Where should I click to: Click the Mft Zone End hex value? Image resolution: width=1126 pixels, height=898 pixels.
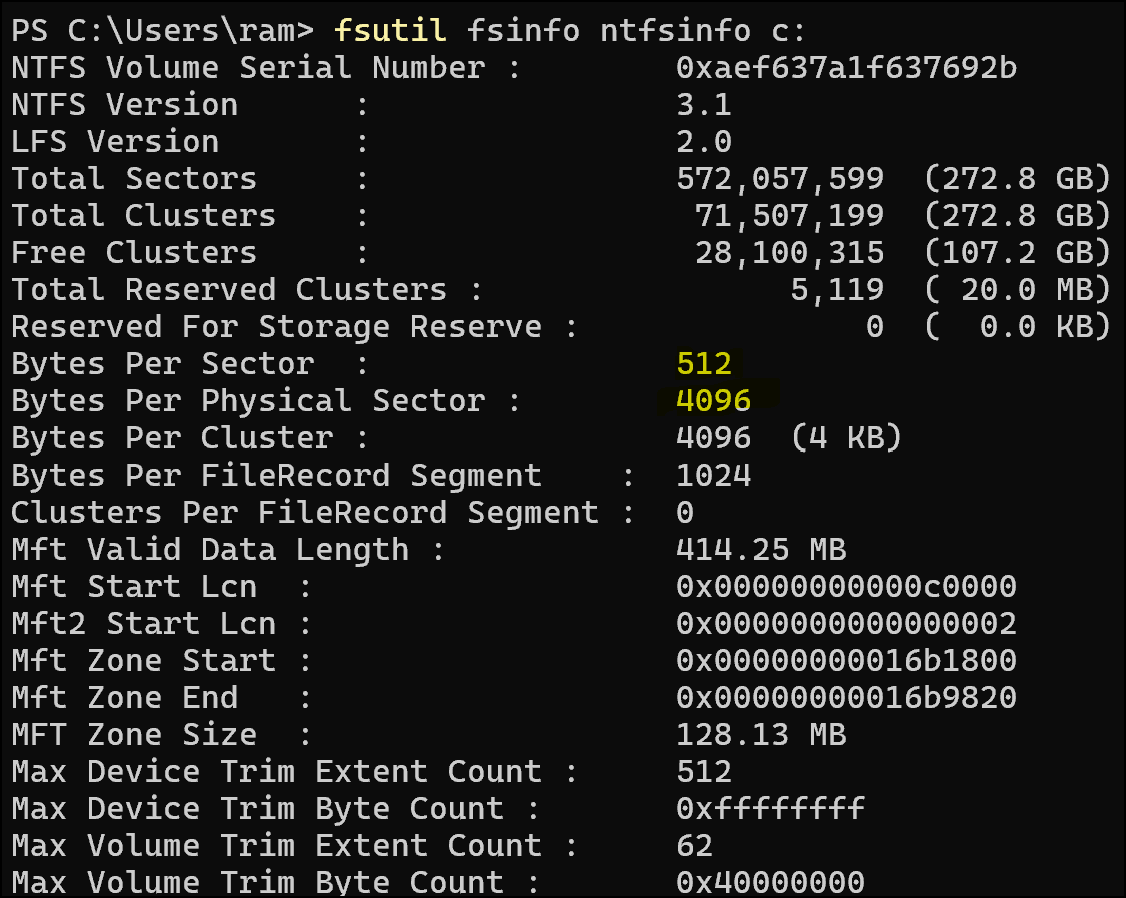click(846, 697)
